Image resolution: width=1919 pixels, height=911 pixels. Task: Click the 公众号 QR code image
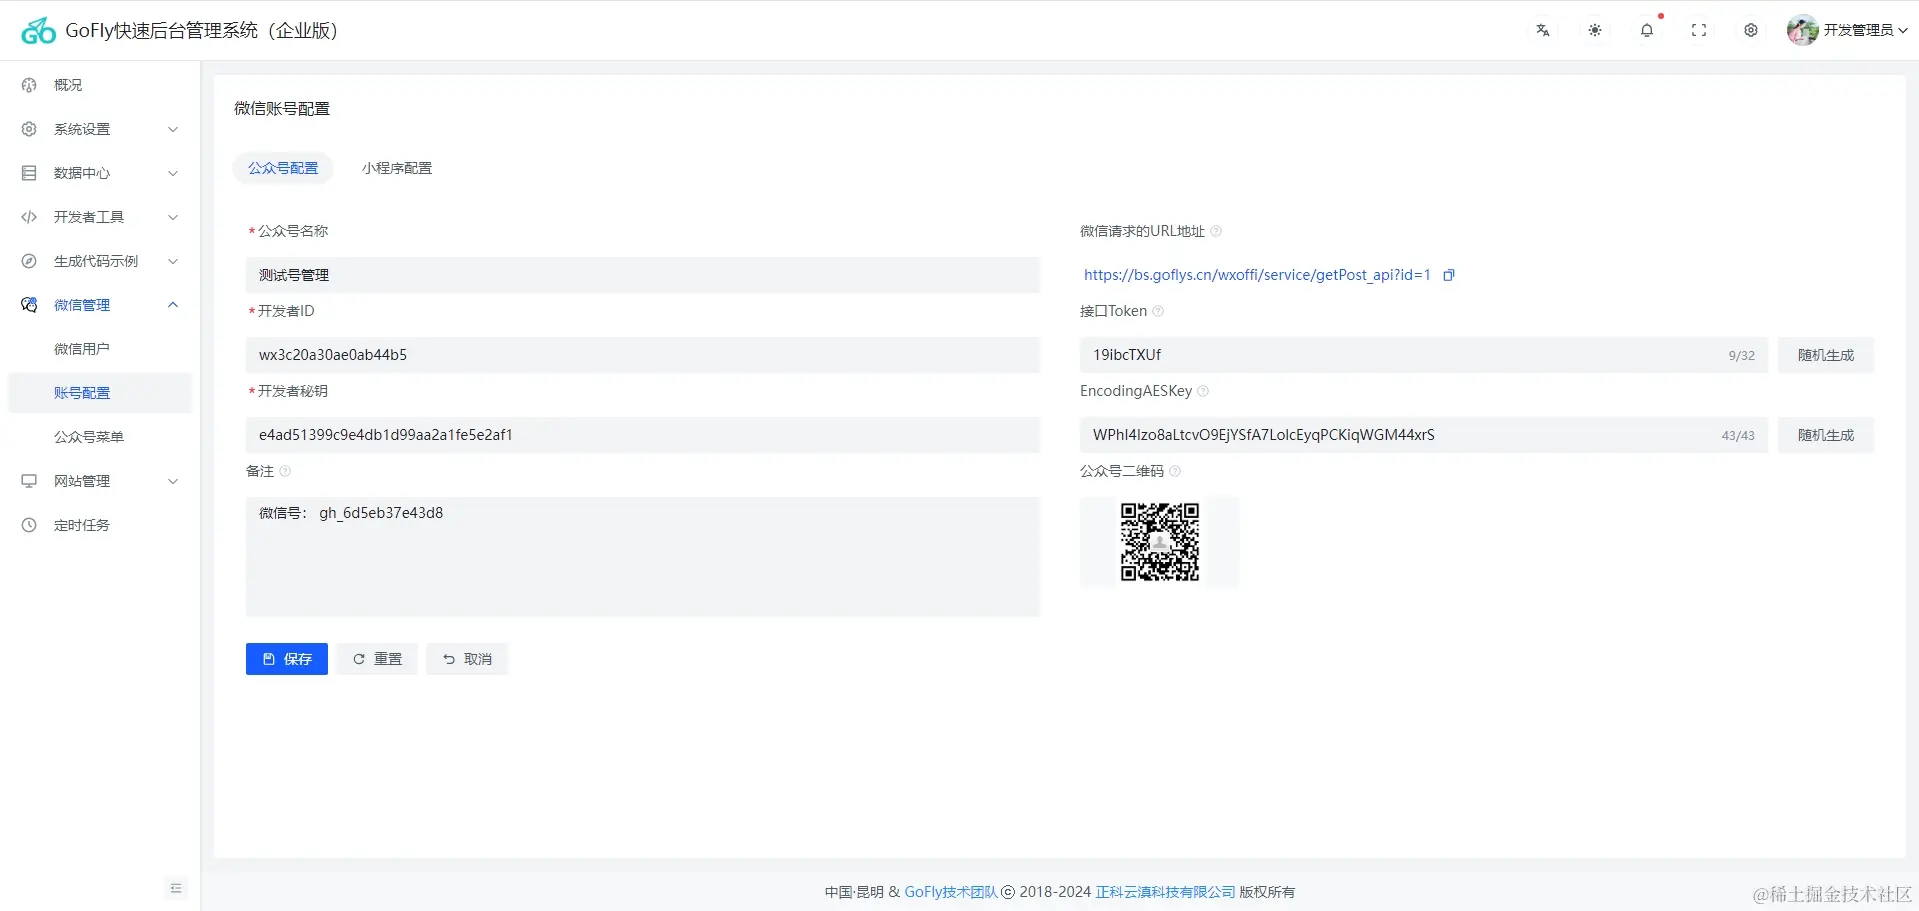(x=1160, y=542)
